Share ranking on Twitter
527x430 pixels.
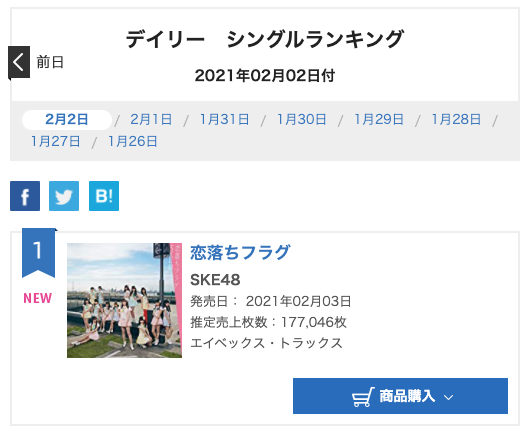(x=64, y=196)
